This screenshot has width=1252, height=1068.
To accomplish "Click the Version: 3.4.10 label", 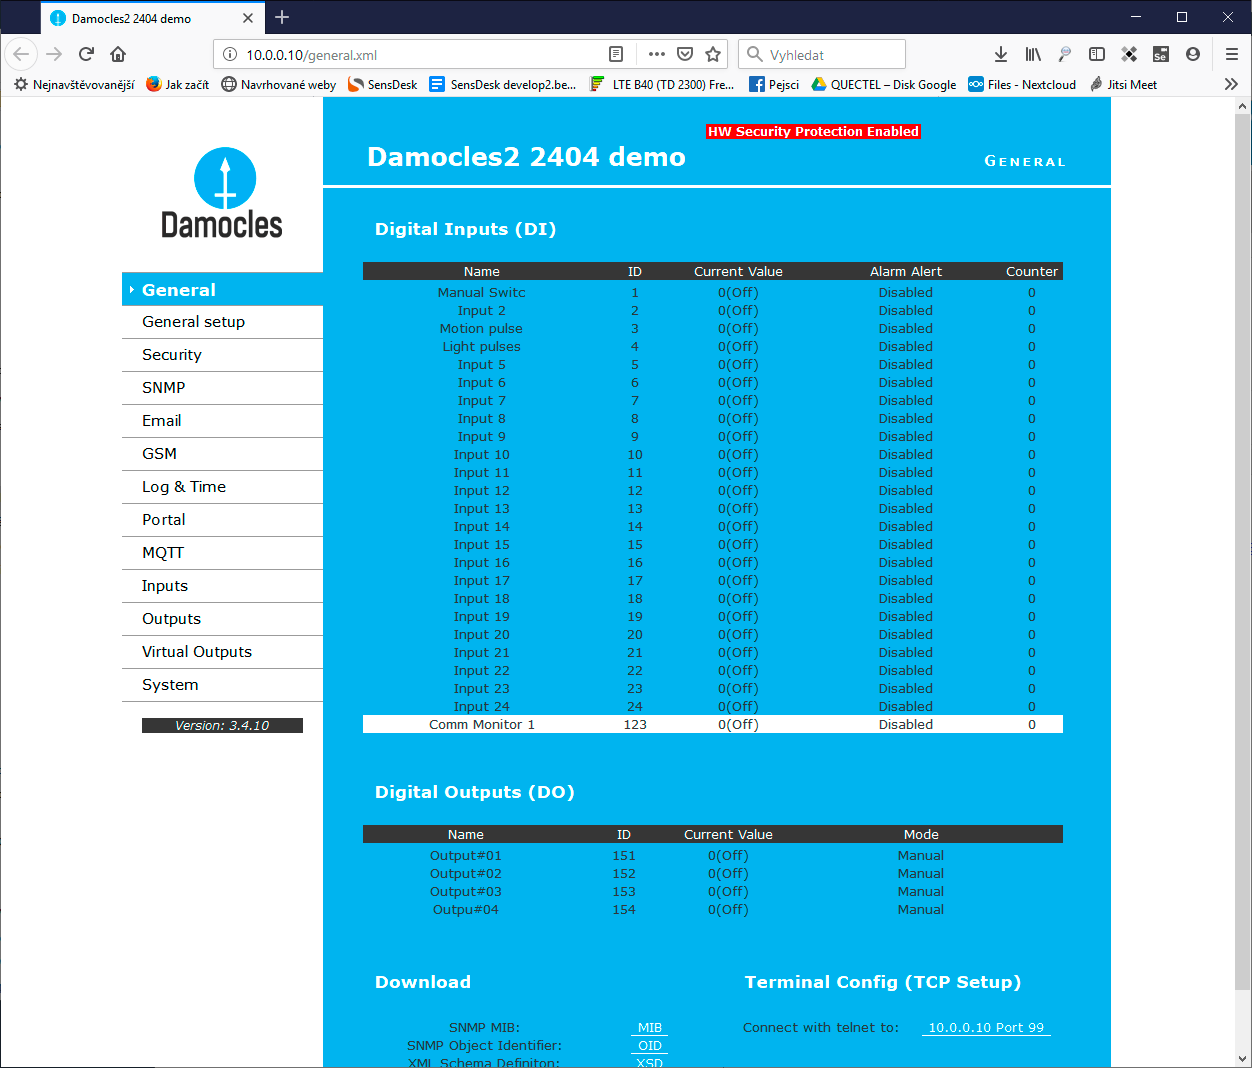I will click(x=222, y=726).
